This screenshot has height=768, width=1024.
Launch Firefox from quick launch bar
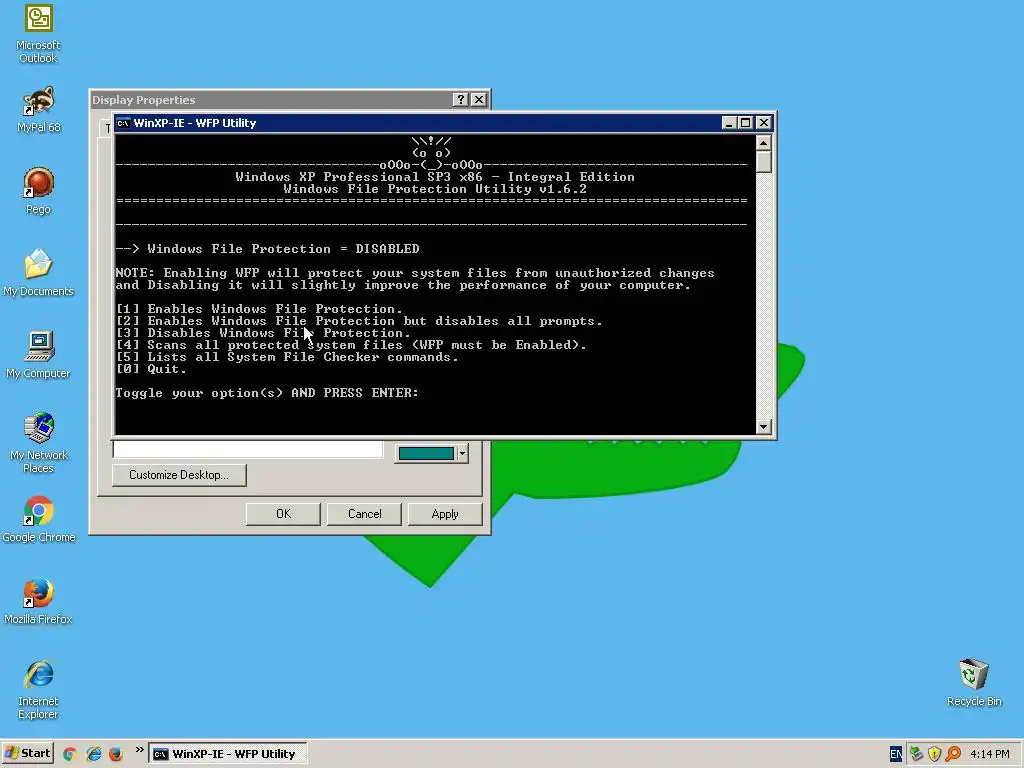pyautogui.click(x=116, y=754)
